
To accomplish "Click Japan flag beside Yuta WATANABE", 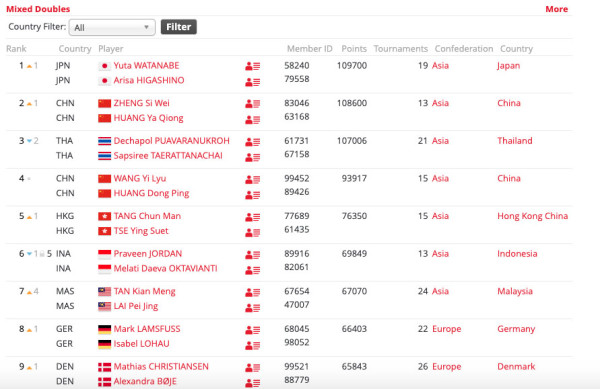I will [104, 66].
